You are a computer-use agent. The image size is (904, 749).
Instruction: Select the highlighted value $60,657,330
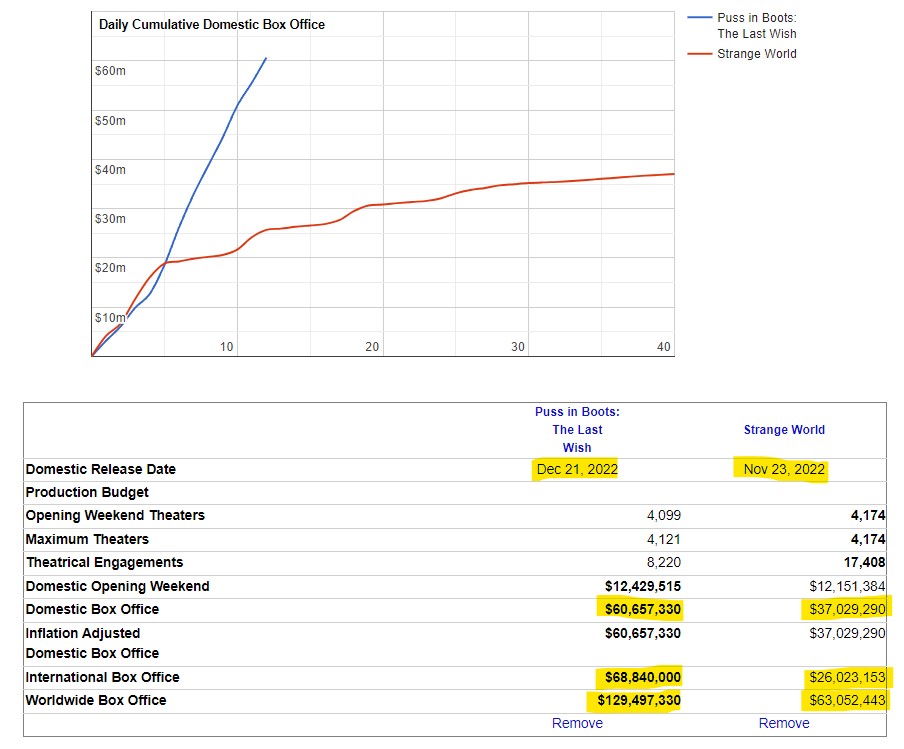[643, 609]
